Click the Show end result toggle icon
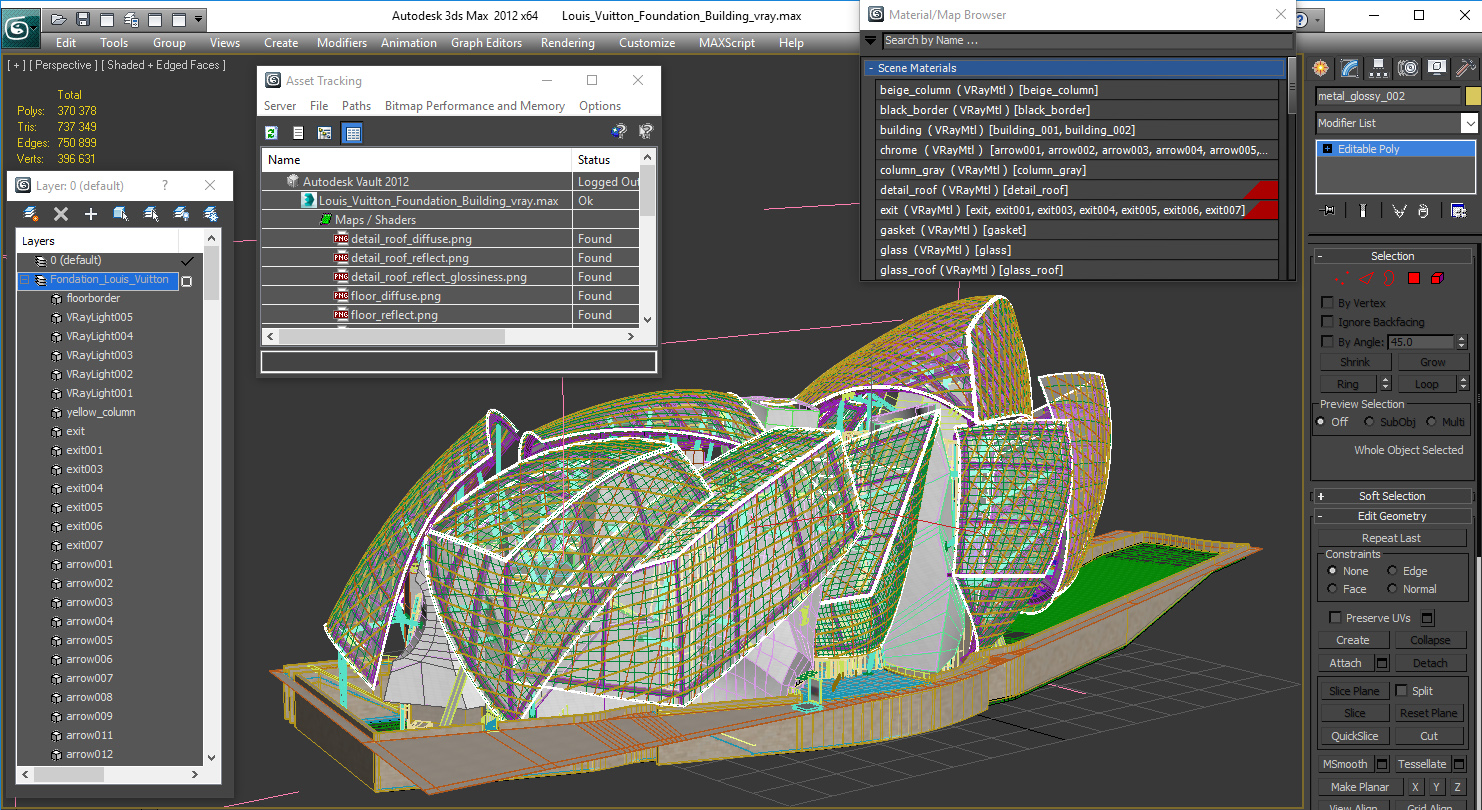The width and height of the screenshot is (1482, 810). click(x=1362, y=211)
